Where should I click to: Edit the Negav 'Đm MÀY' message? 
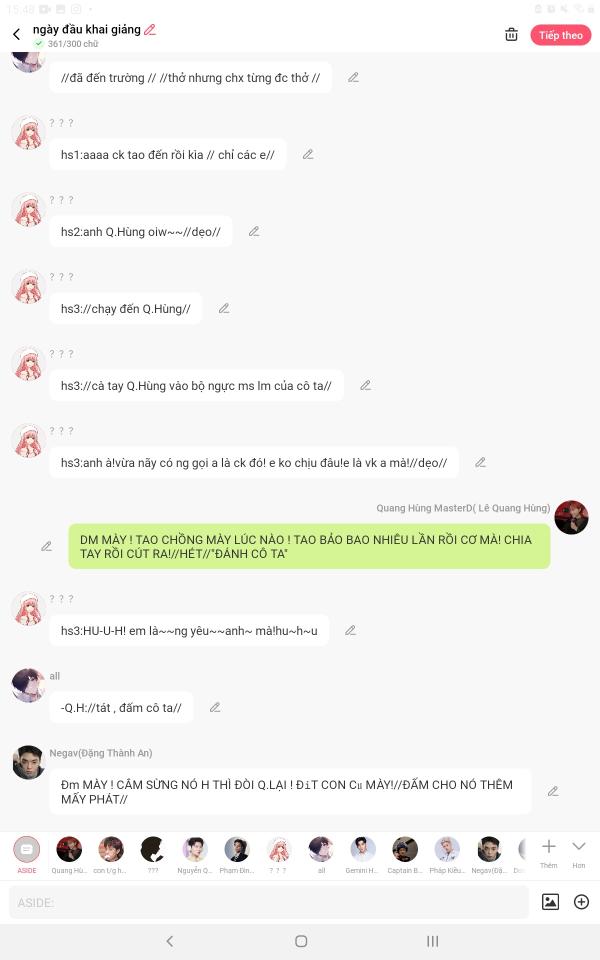(x=553, y=792)
